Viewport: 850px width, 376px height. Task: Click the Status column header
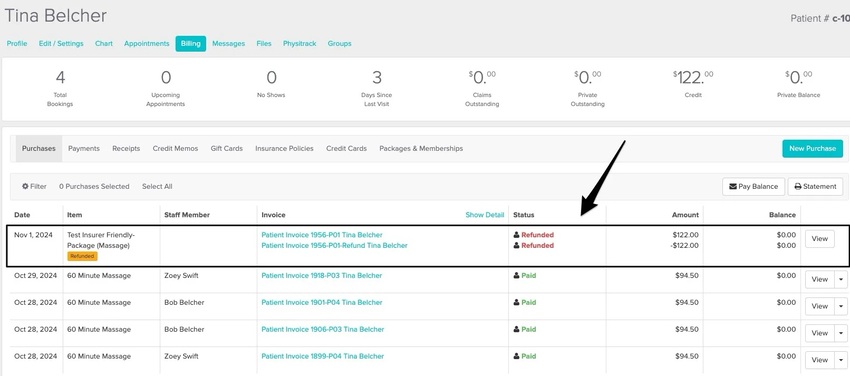click(x=524, y=215)
